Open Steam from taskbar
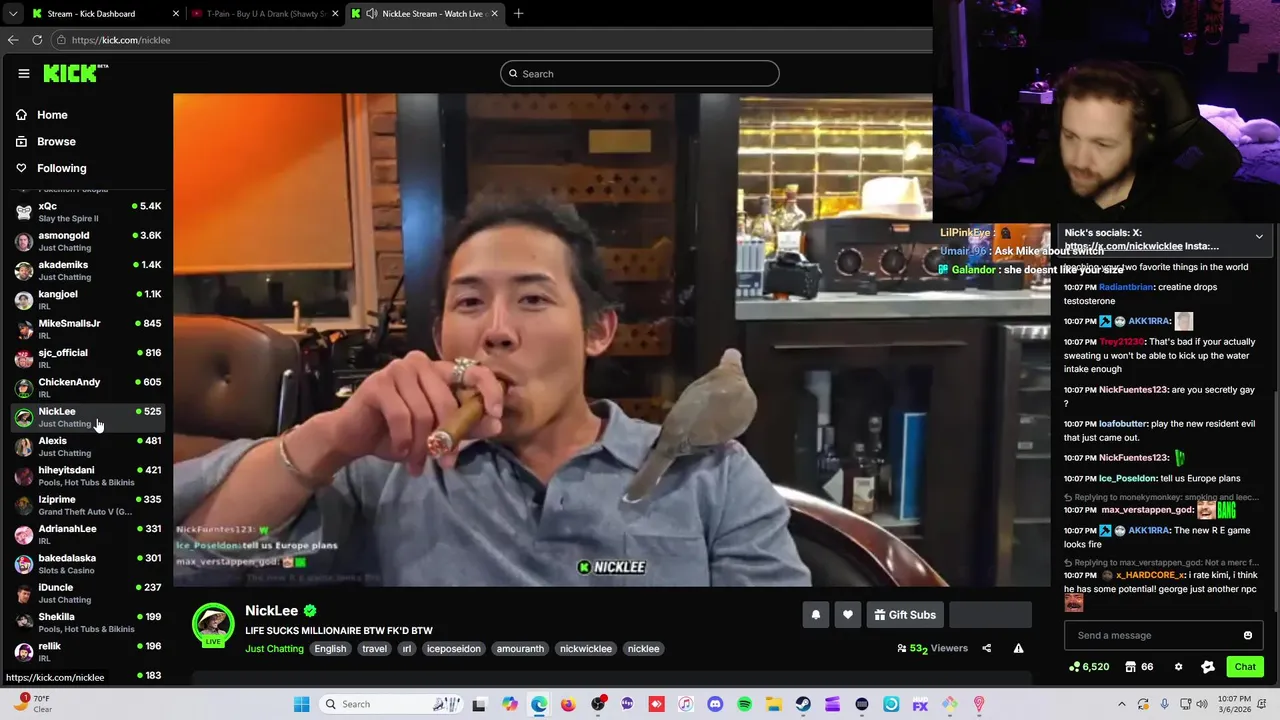Image resolution: width=1280 pixels, height=720 pixels. [803, 704]
